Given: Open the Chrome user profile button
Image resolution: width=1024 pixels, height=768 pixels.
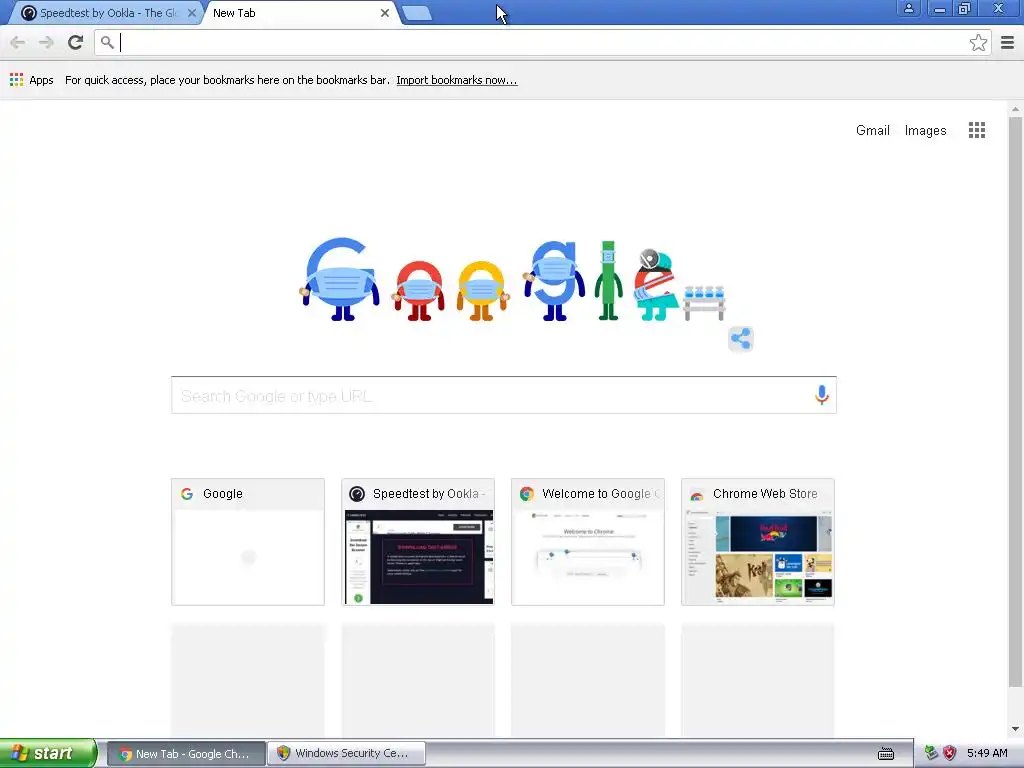Looking at the screenshot, I should pyautogui.click(x=908, y=8).
